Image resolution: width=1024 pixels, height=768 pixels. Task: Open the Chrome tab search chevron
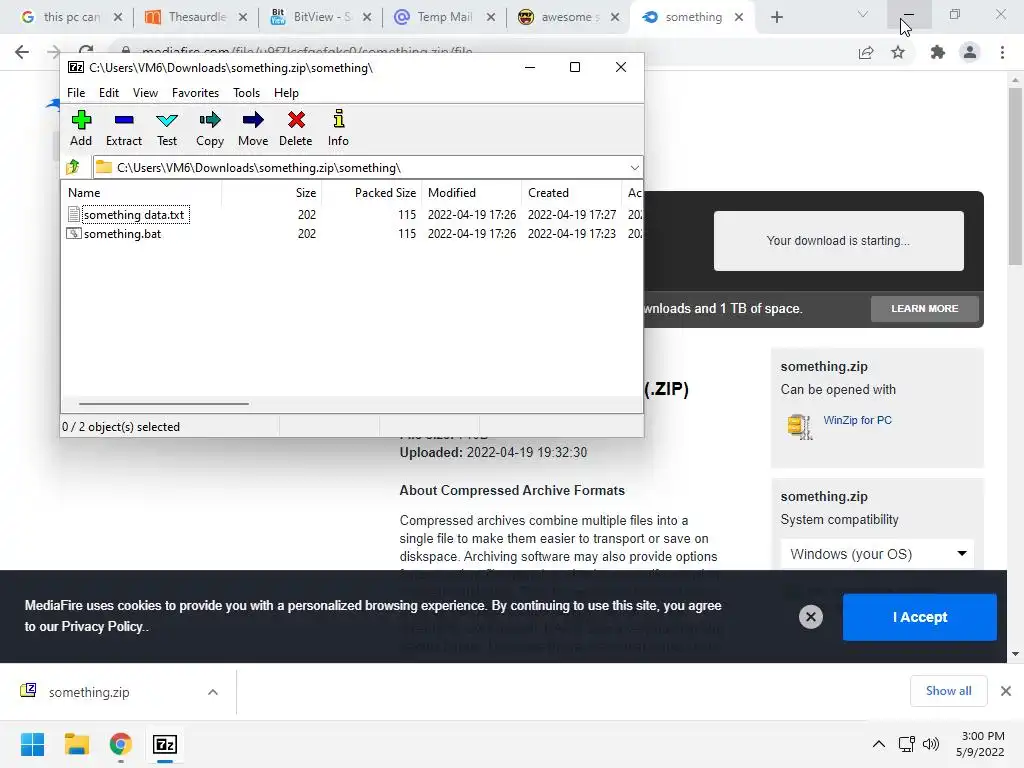[863, 14]
